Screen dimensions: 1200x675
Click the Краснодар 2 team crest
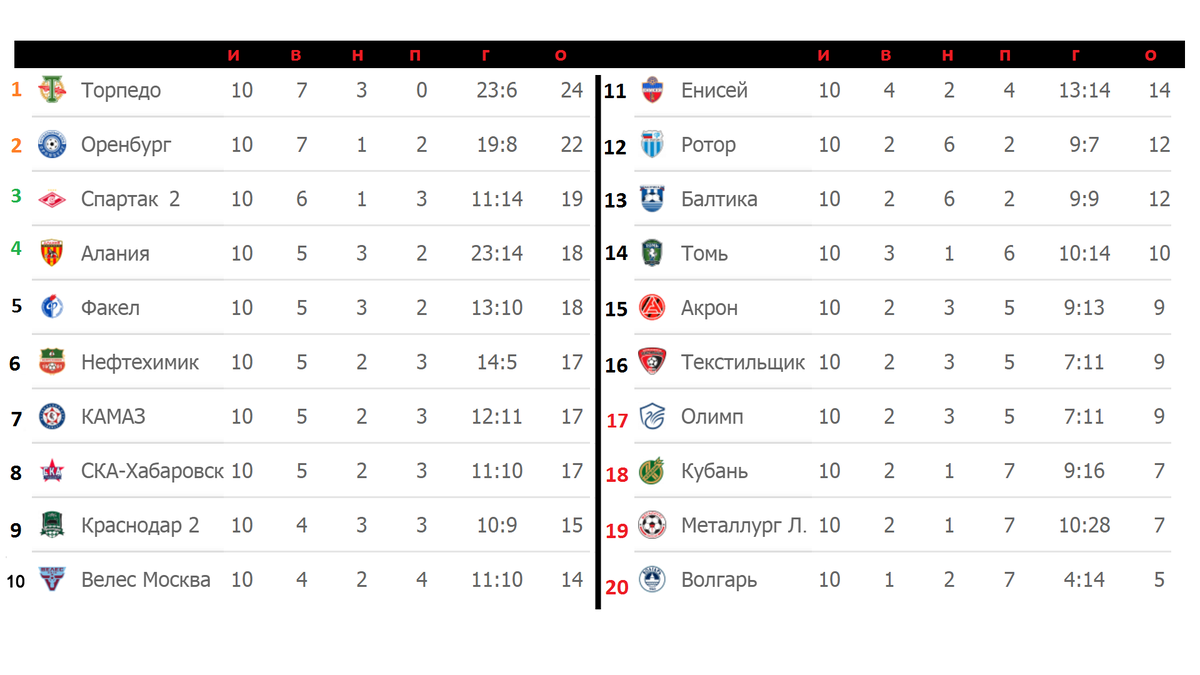click(52, 525)
